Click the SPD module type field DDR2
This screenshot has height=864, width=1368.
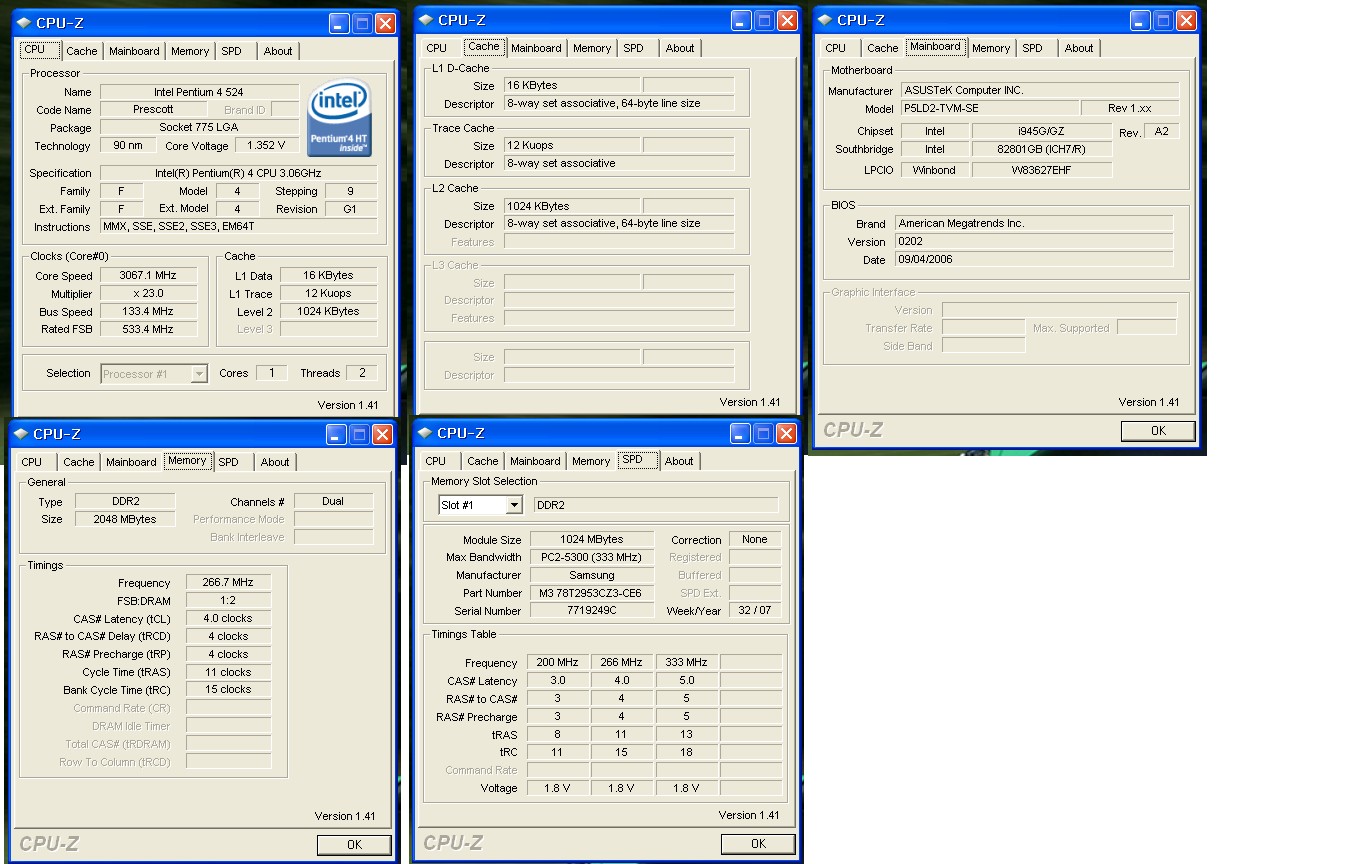(x=656, y=505)
